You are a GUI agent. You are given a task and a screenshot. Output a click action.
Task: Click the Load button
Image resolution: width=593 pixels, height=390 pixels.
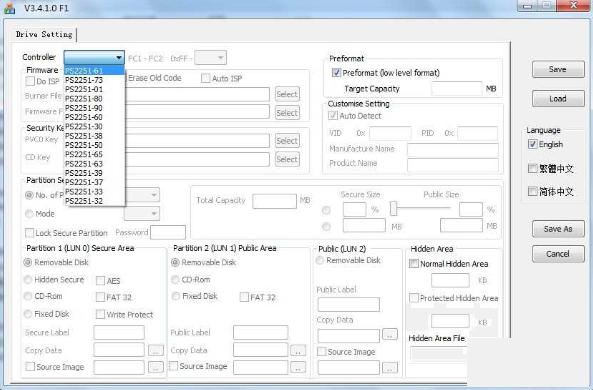point(558,99)
